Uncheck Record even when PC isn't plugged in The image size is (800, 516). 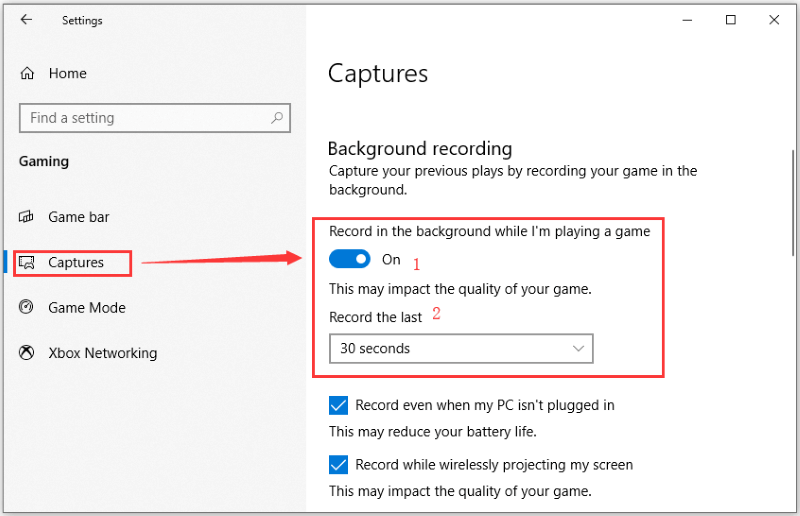pyautogui.click(x=339, y=405)
